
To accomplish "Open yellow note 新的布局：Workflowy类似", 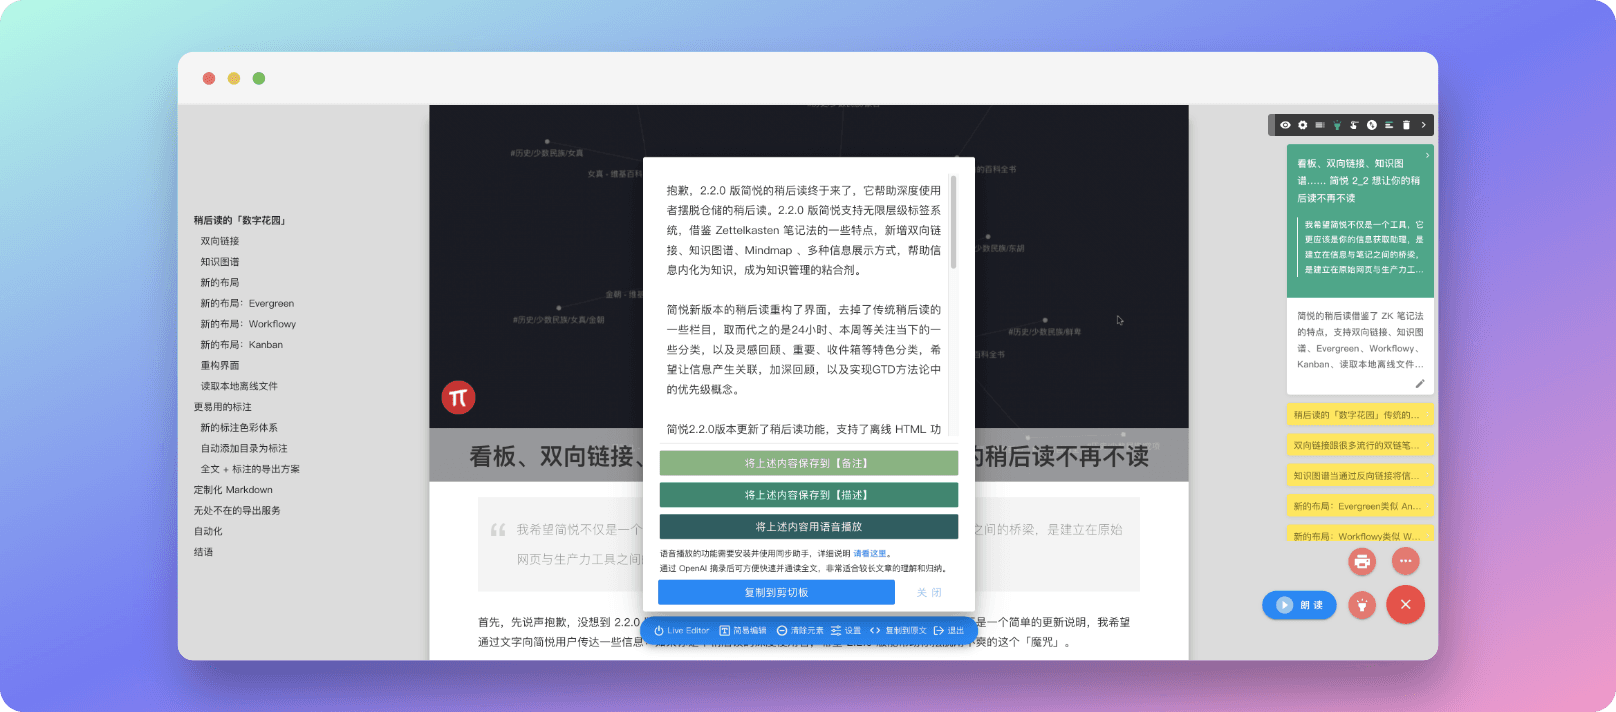I will 1360,535.
